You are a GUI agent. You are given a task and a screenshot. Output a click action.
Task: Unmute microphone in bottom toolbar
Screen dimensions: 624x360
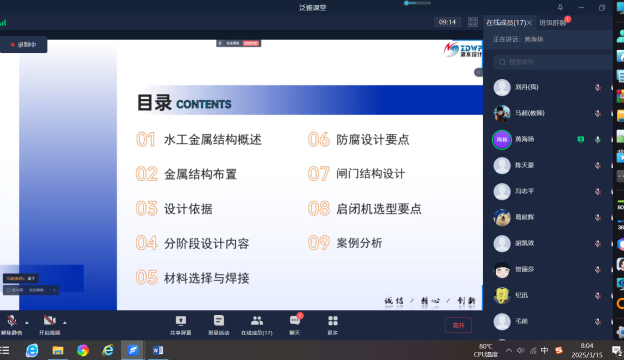point(12,325)
